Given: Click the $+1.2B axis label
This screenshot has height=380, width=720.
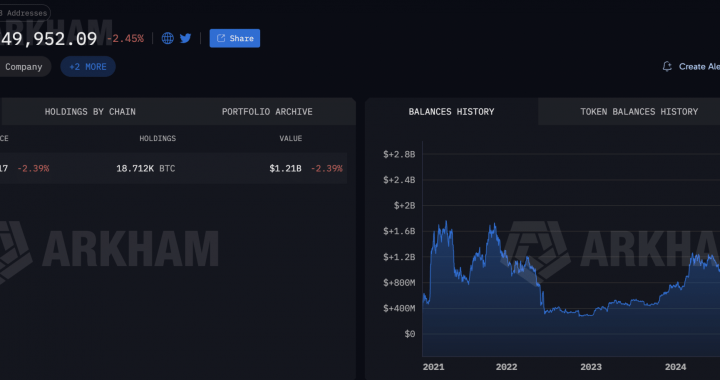Looking at the screenshot, I should click(x=399, y=257).
